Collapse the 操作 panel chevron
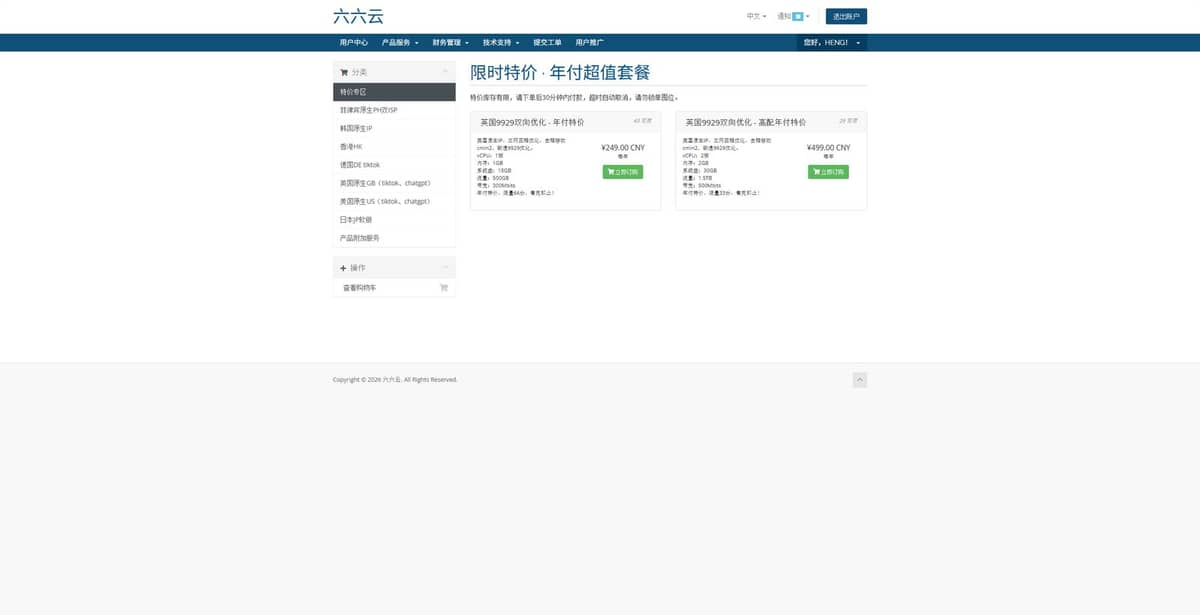 [x=445, y=268]
